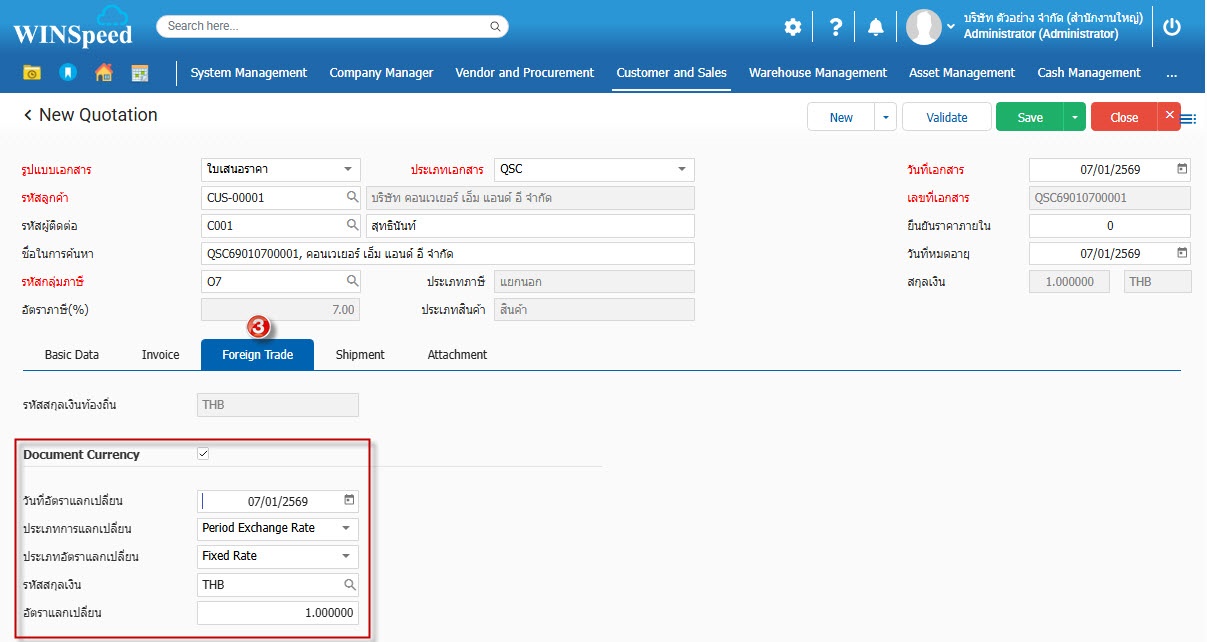The height and width of the screenshot is (642, 1207).
Task: Open the Warehouse Management menu
Action: pyautogui.click(x=817, y=73)
